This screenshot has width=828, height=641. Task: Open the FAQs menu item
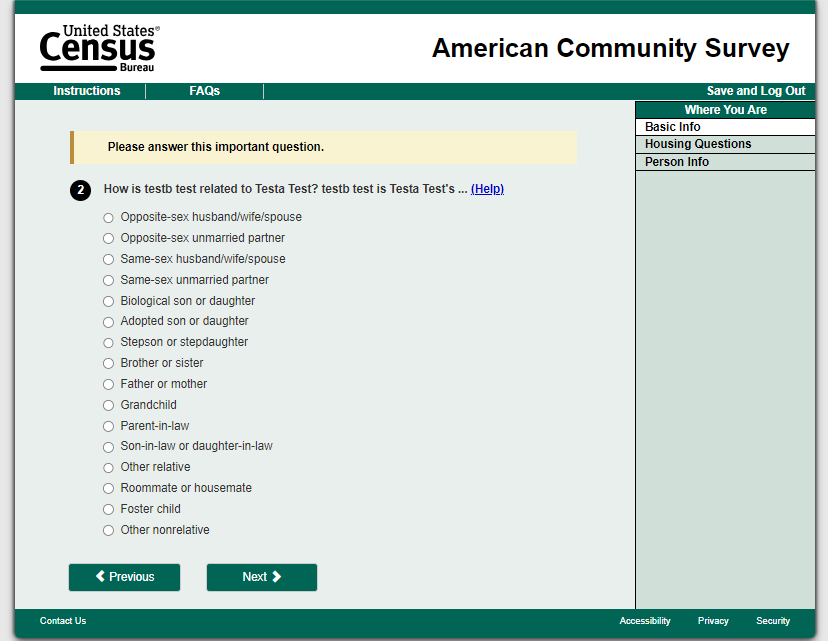point(204,91)
